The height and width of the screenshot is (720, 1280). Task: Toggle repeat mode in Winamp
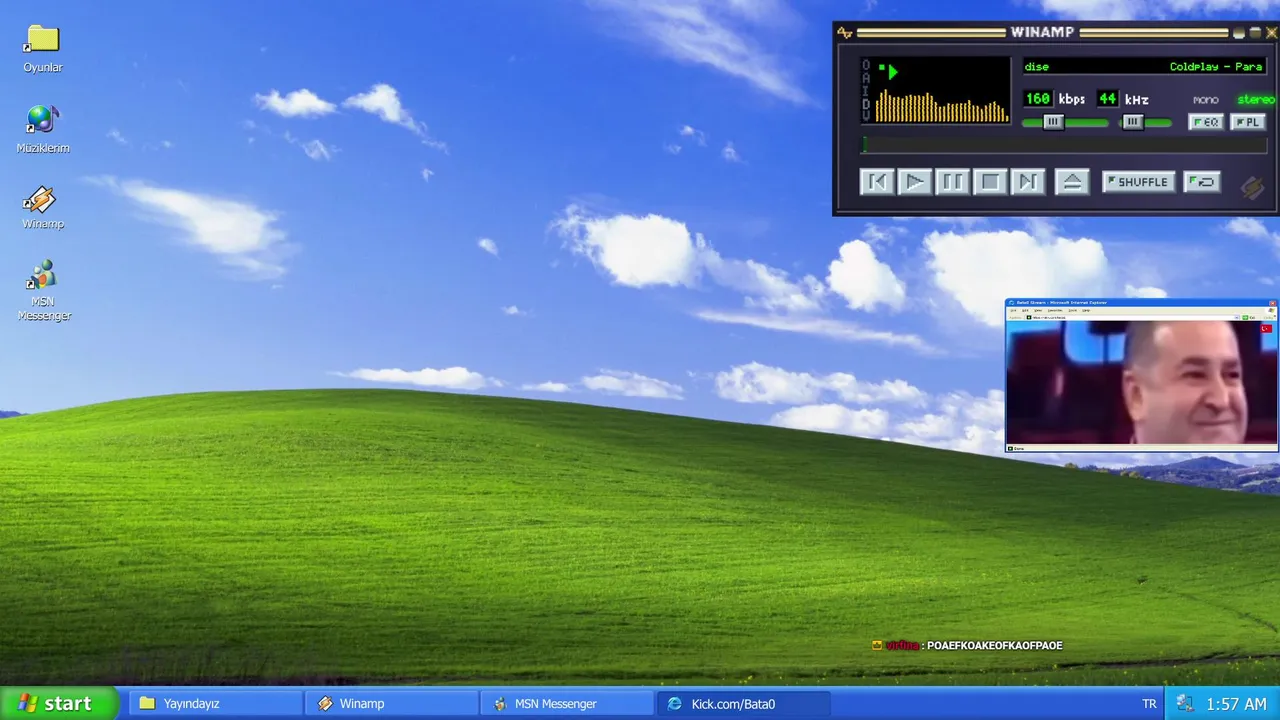(1201, 182)
